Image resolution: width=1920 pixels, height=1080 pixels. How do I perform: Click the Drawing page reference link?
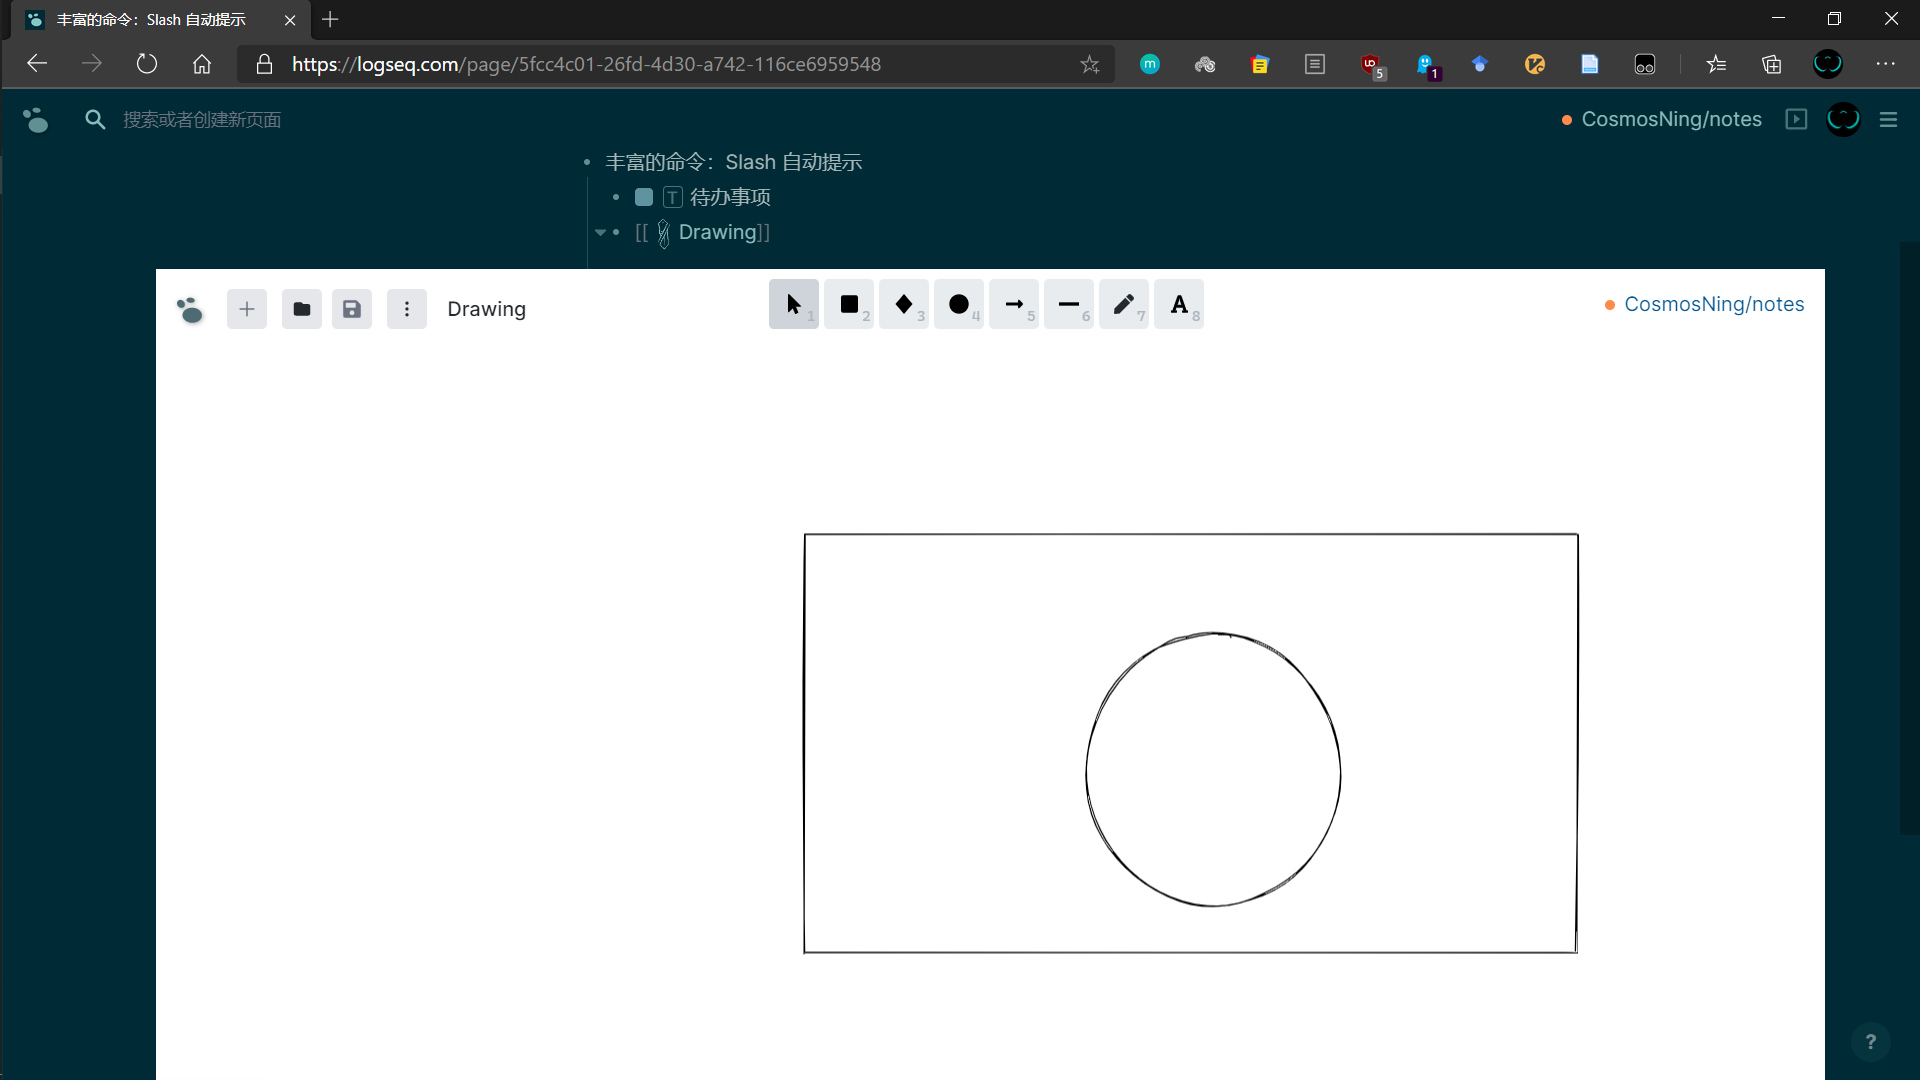coord(717,232)
